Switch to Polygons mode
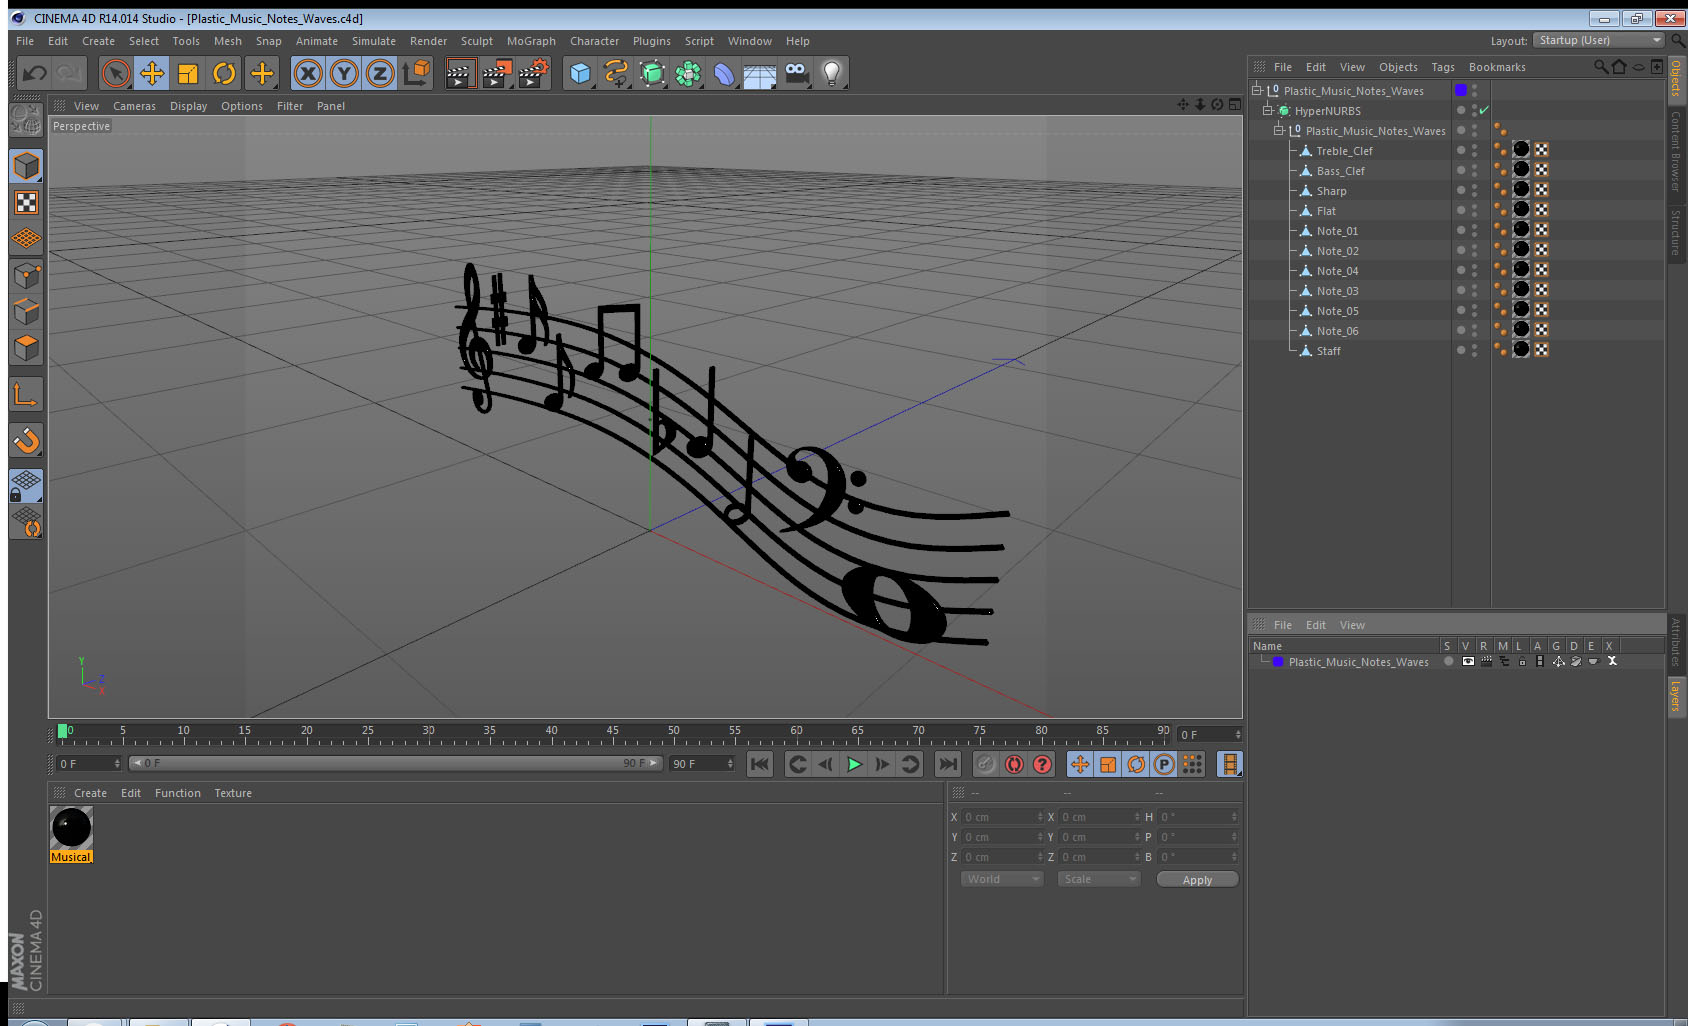The image size is (1688, 1026). coord(26,348)
